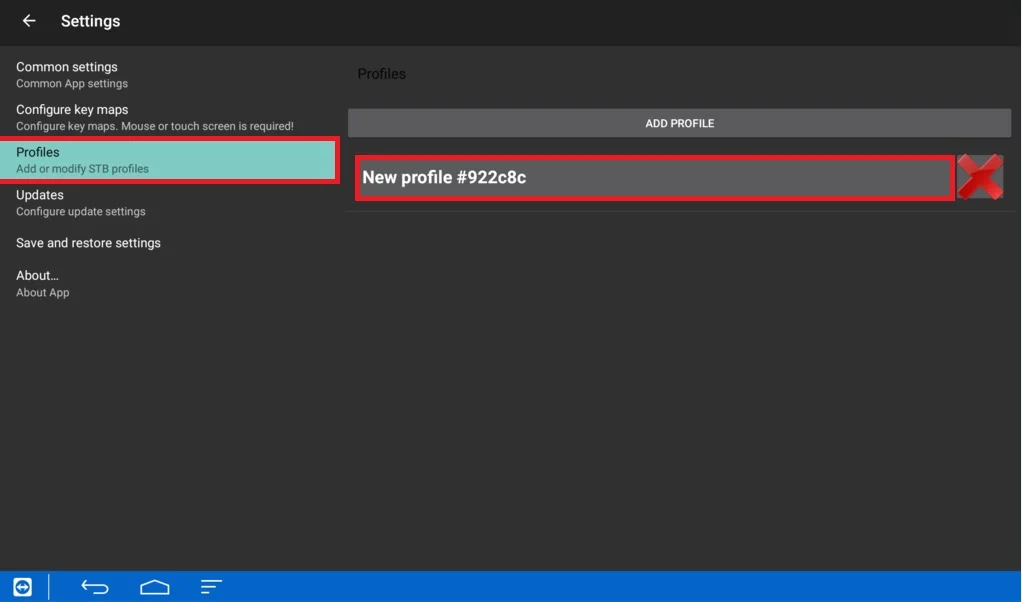Image resolution: width=1022 pixels, height=602 pixels.
Task: Select the Profiles menu entry
Action: click(38, 152)
